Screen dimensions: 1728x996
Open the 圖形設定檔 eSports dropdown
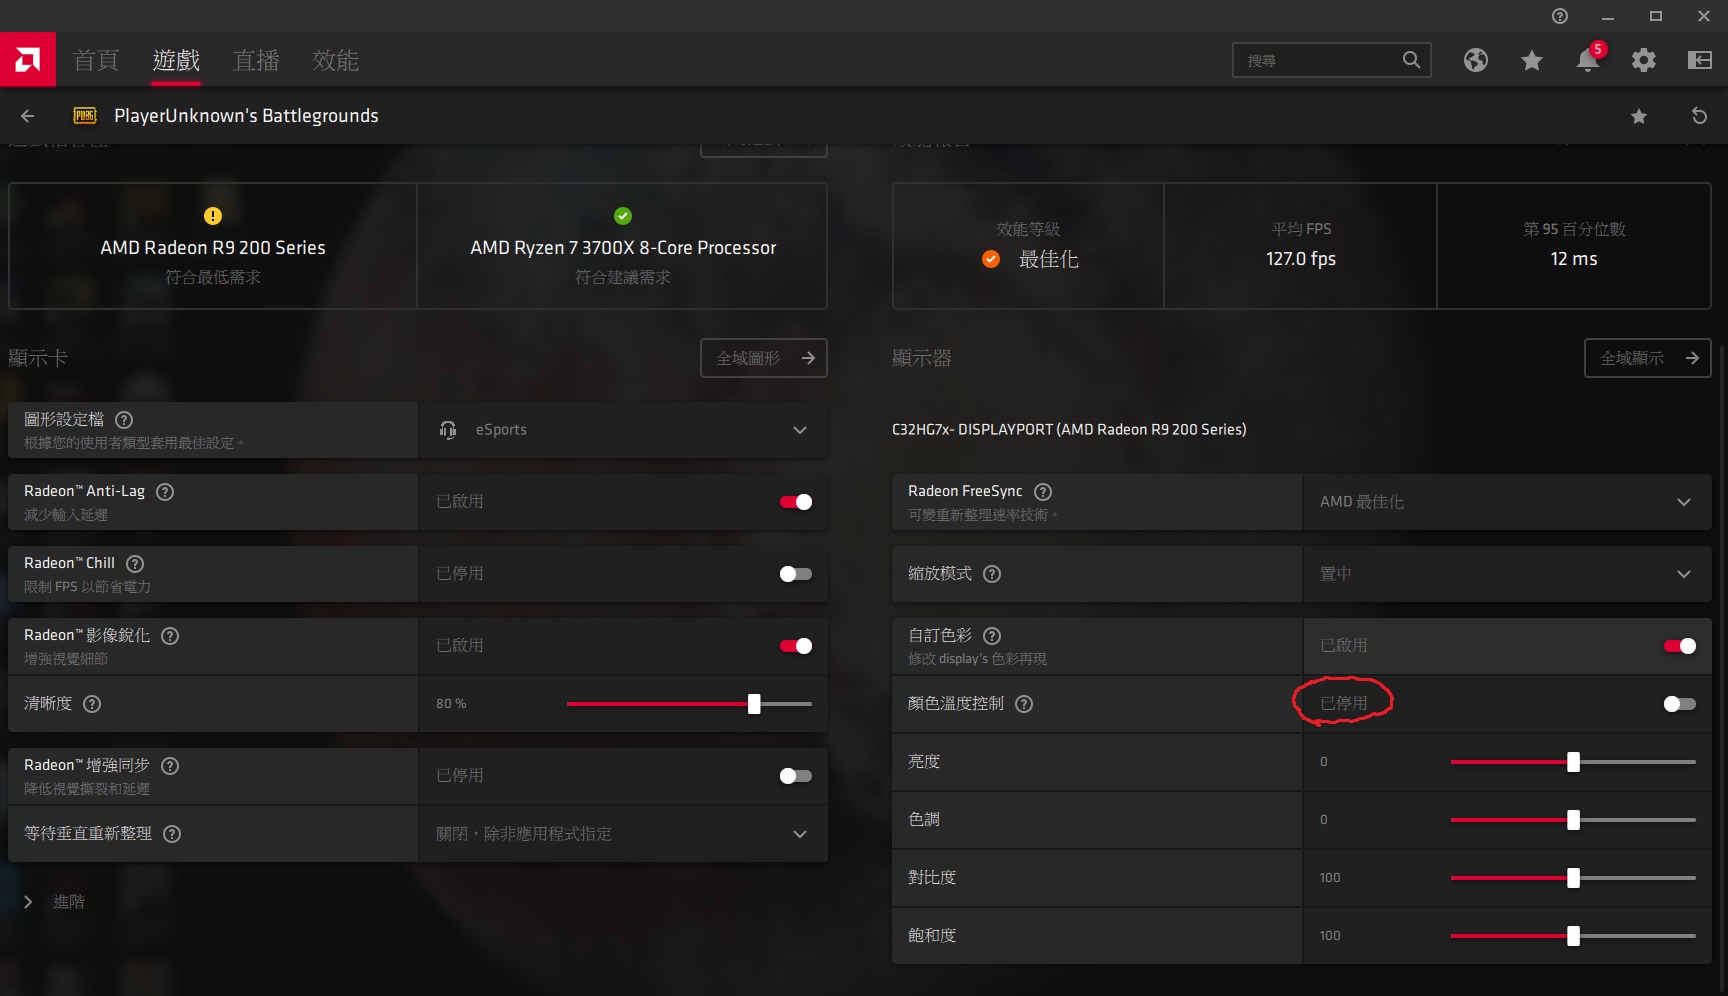[623, 430]
